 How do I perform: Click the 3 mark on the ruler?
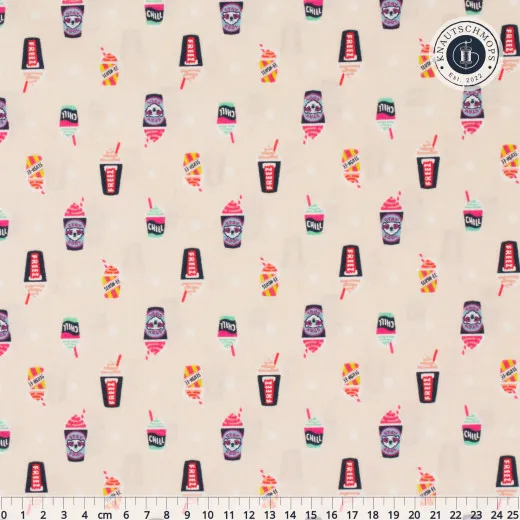click(x=64, y=514)
